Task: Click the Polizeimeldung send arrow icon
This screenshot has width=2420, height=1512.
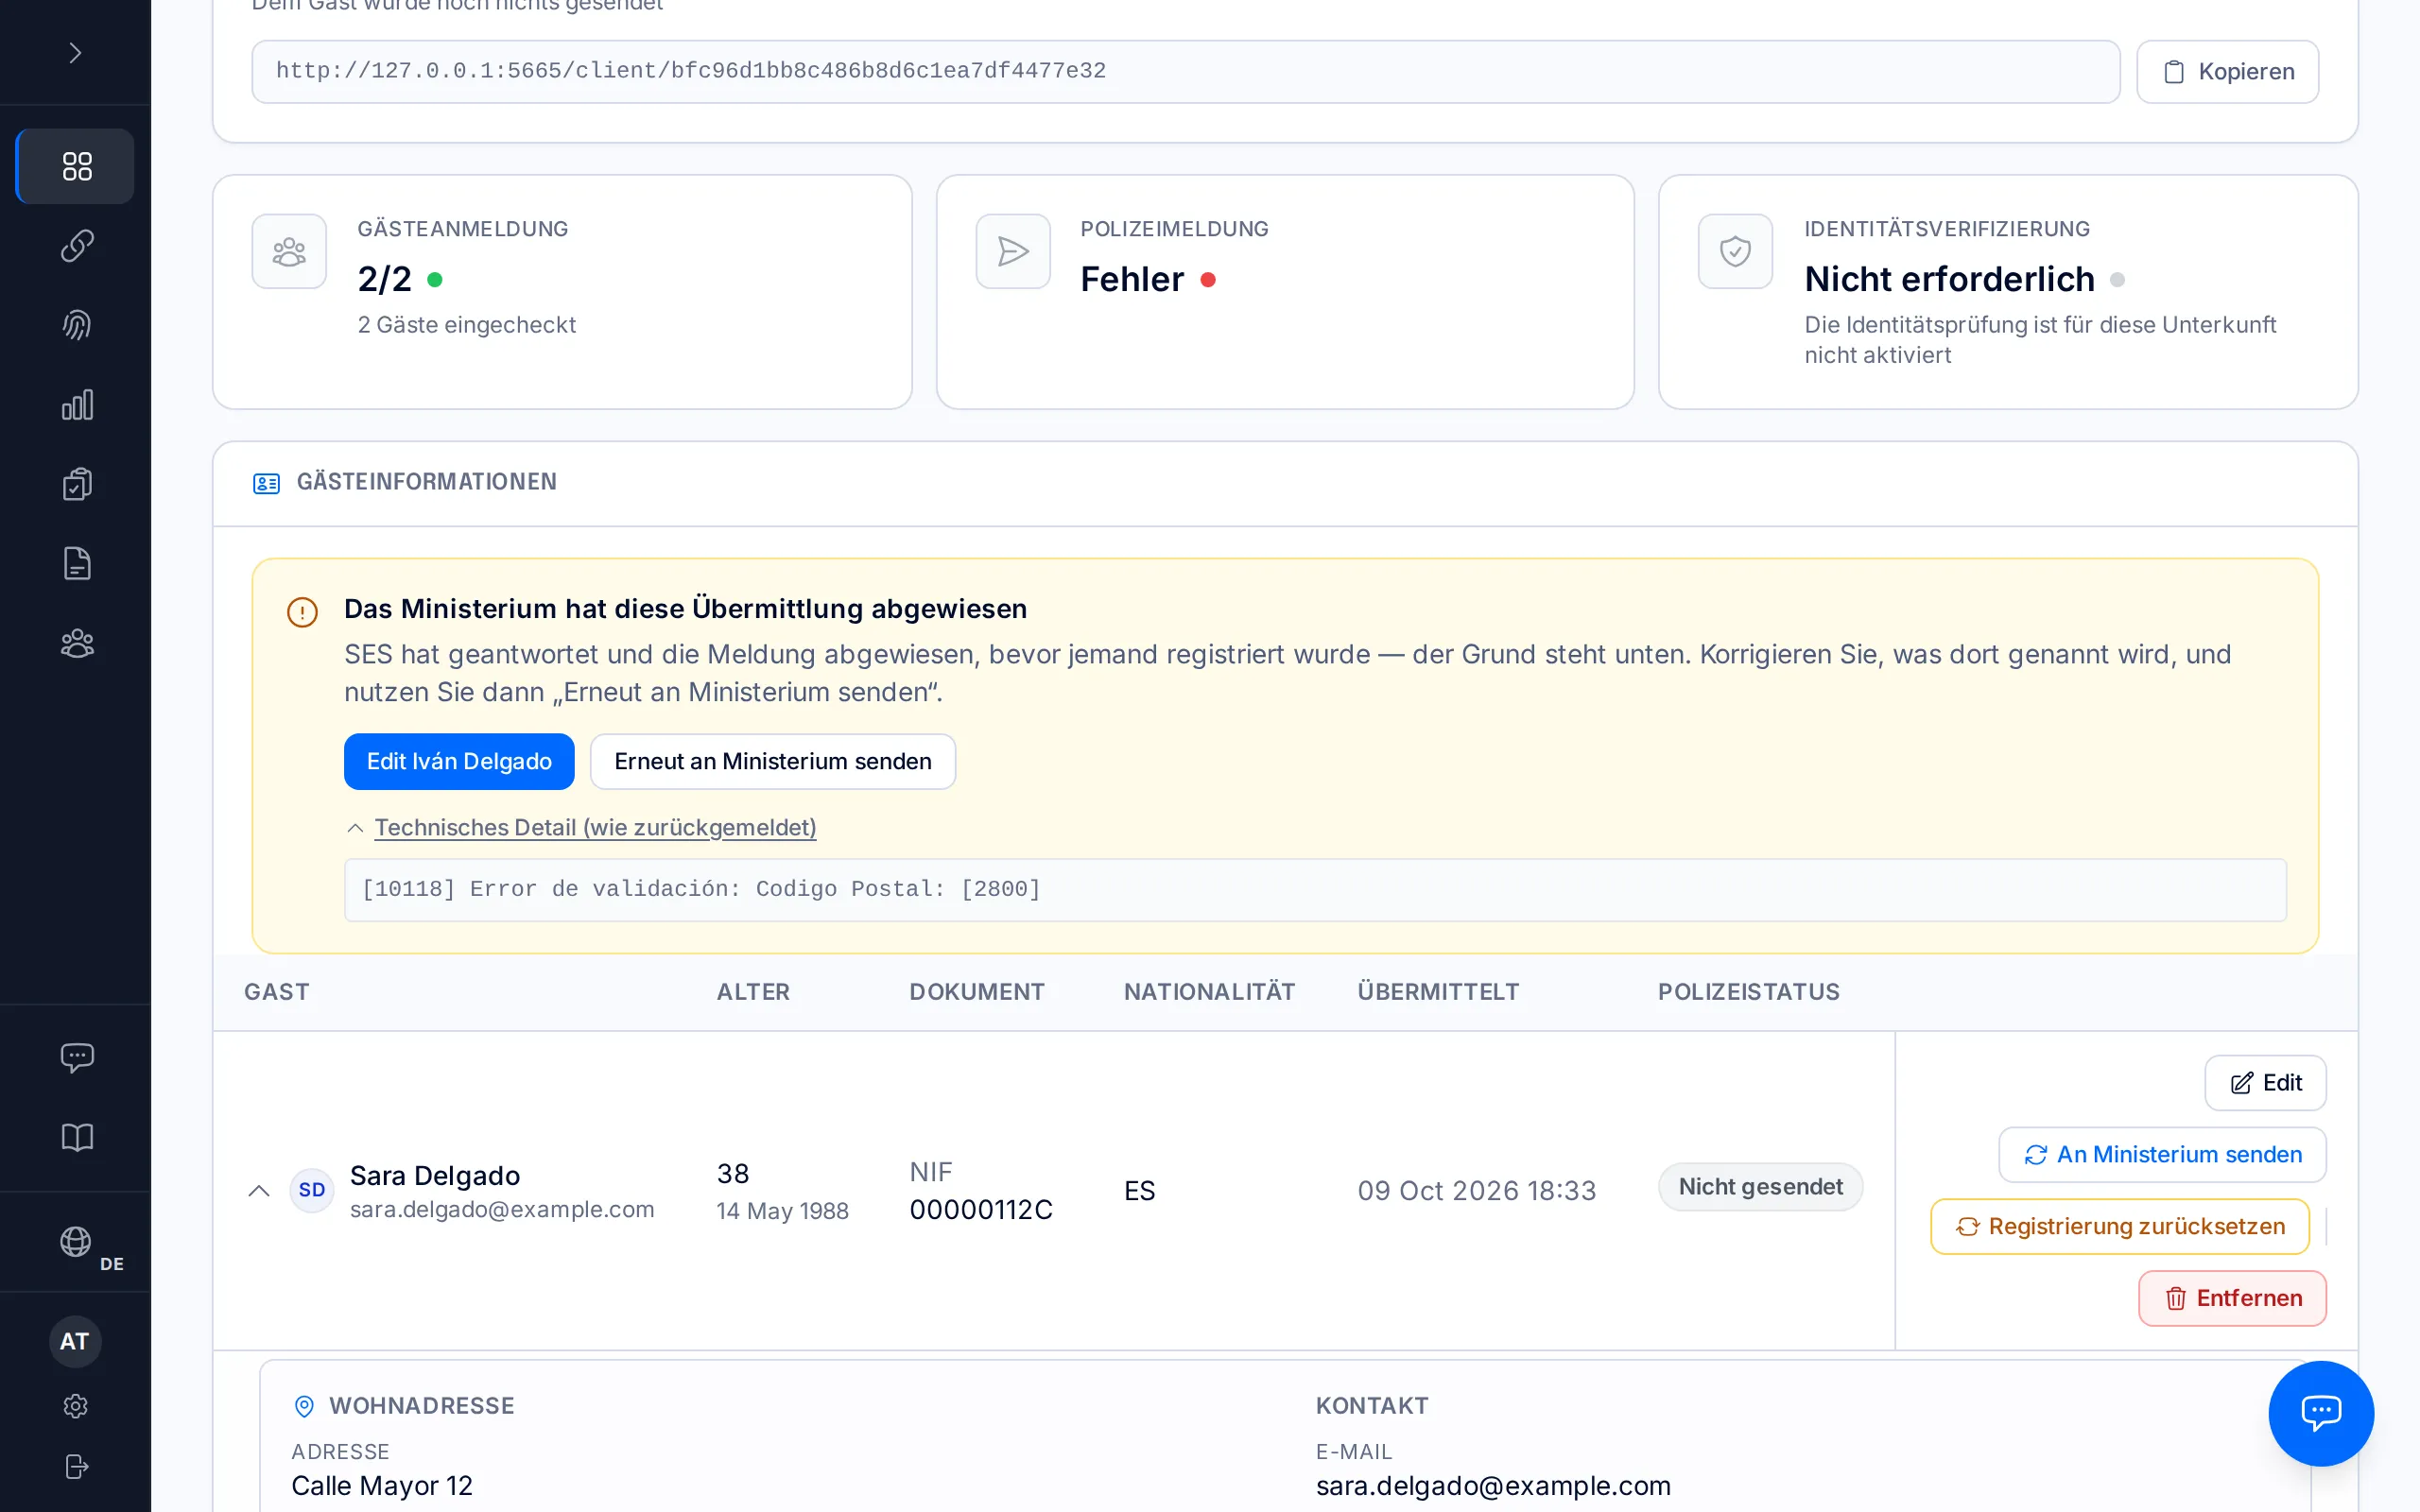Action: pos(1013,251)
